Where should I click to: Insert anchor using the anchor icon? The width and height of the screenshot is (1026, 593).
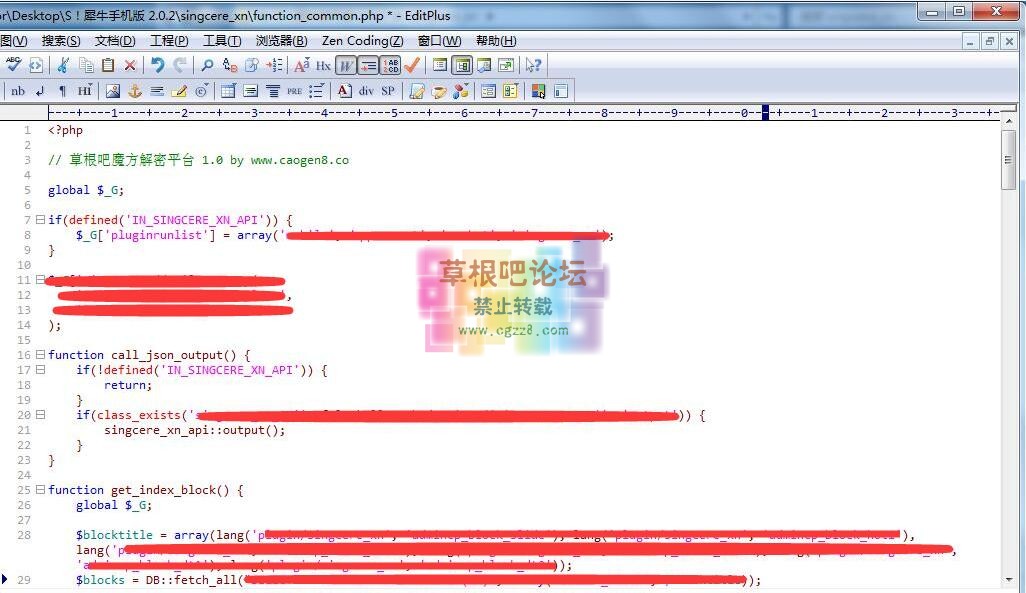[135, 91]
